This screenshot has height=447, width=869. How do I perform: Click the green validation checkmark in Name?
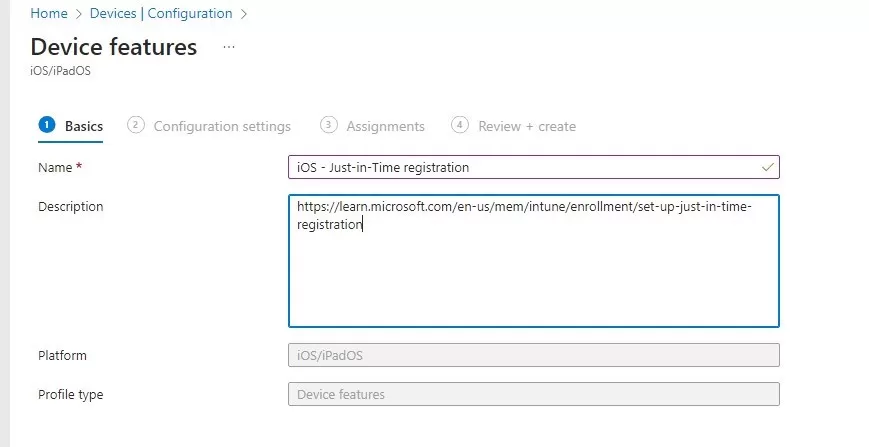767,167
